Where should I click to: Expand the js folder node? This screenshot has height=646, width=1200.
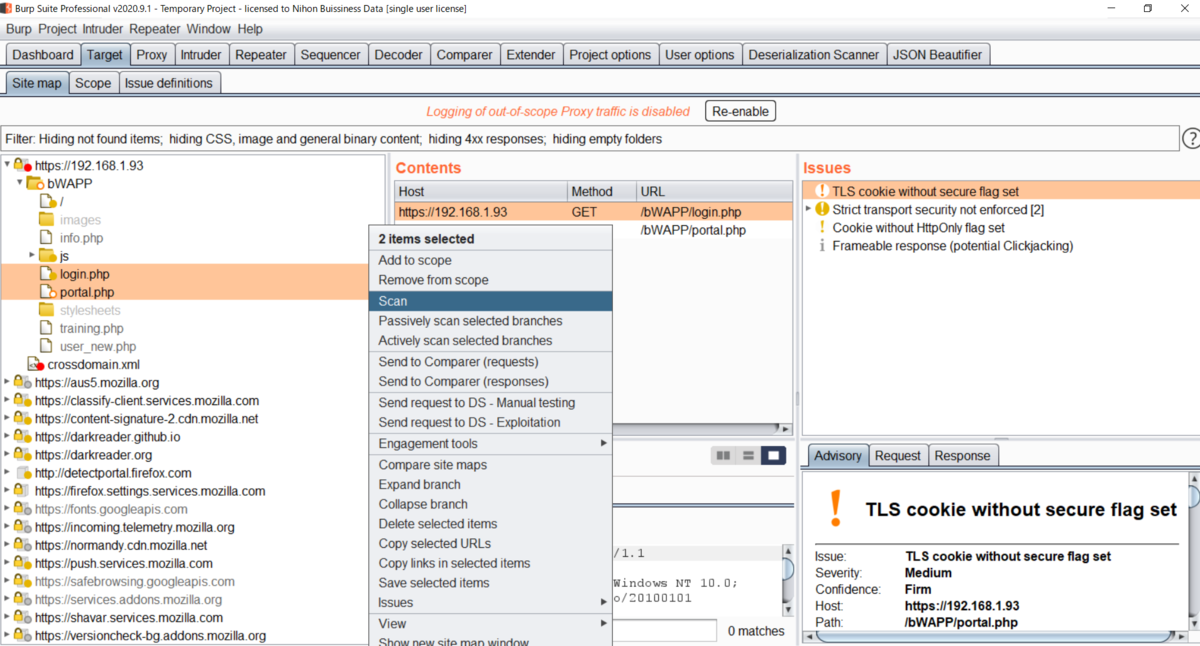(x=32, y=256)
